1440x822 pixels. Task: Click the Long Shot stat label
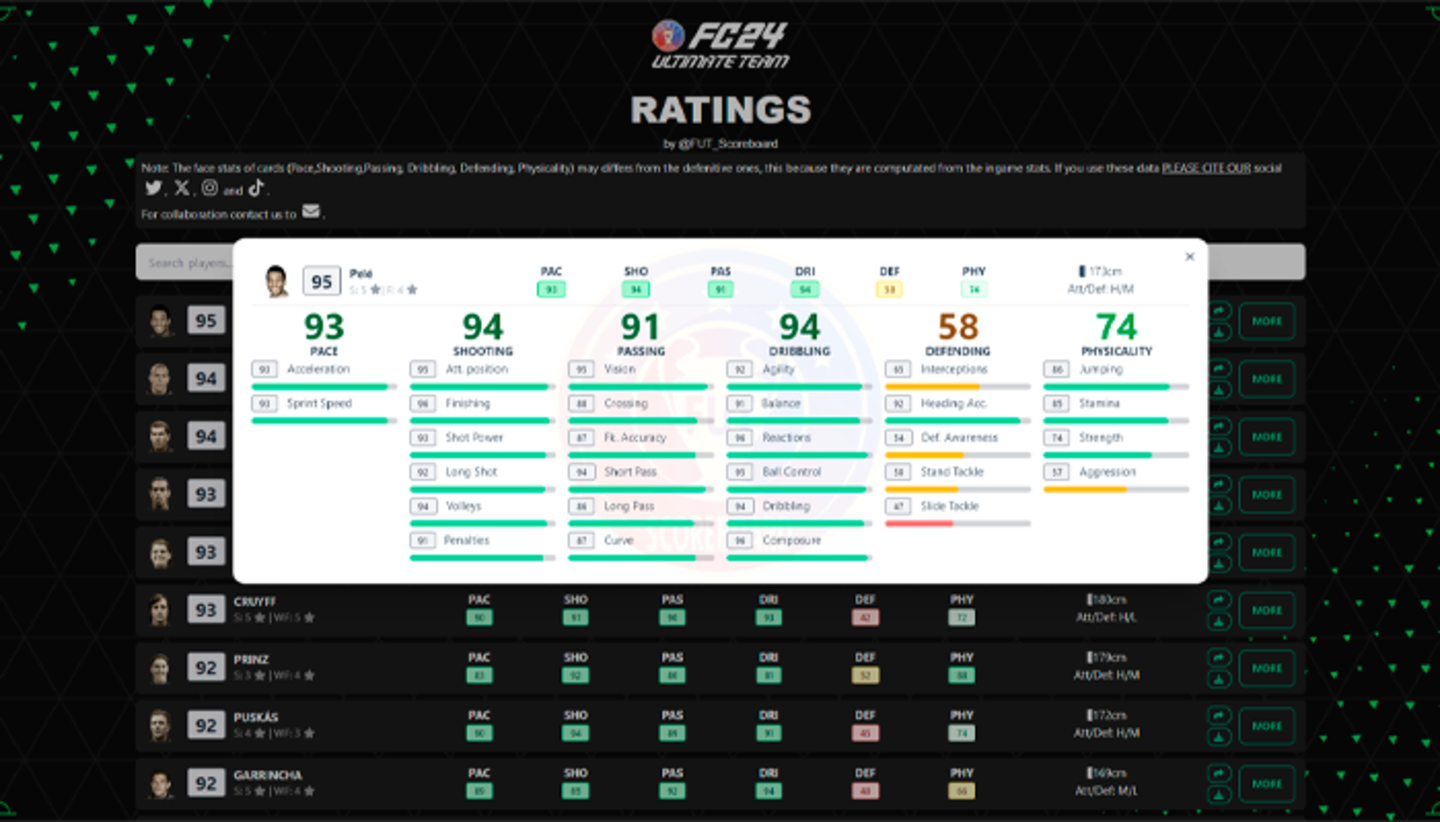[x=471, y=471]
